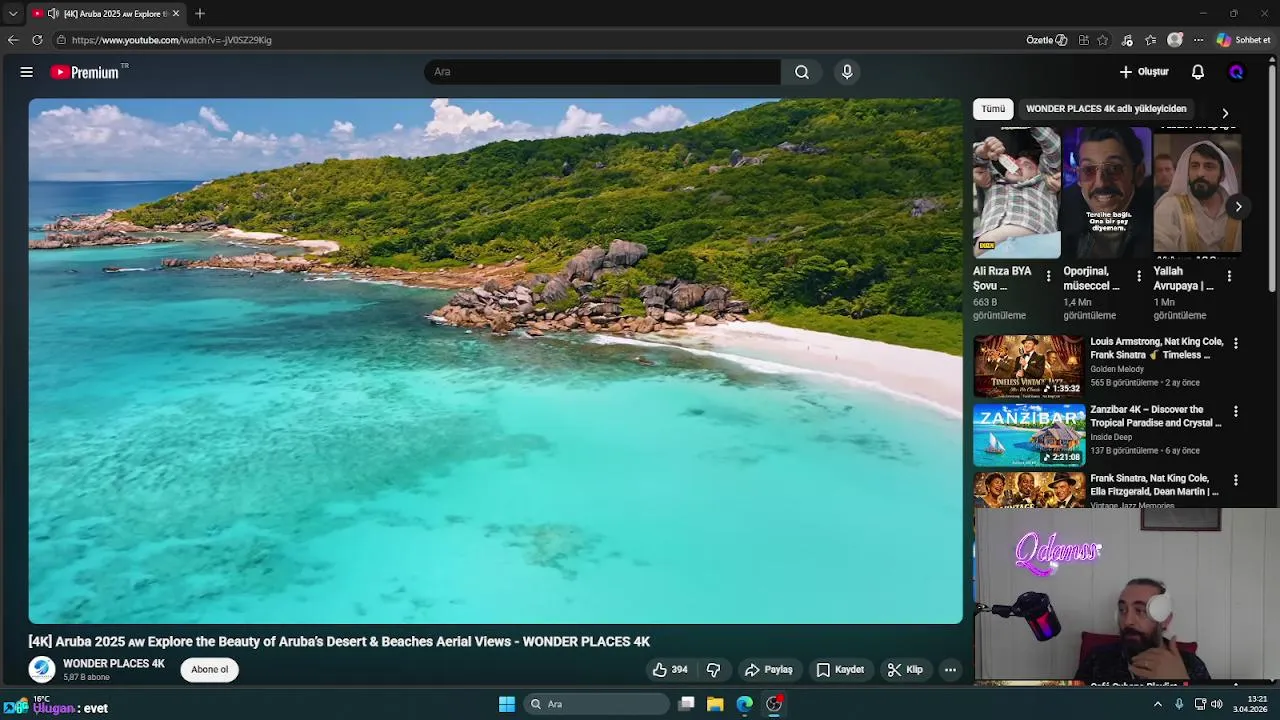Open options for Ali Rıza BYA short
Viewport: 1280px width, 720px height.
[1048, 276]
